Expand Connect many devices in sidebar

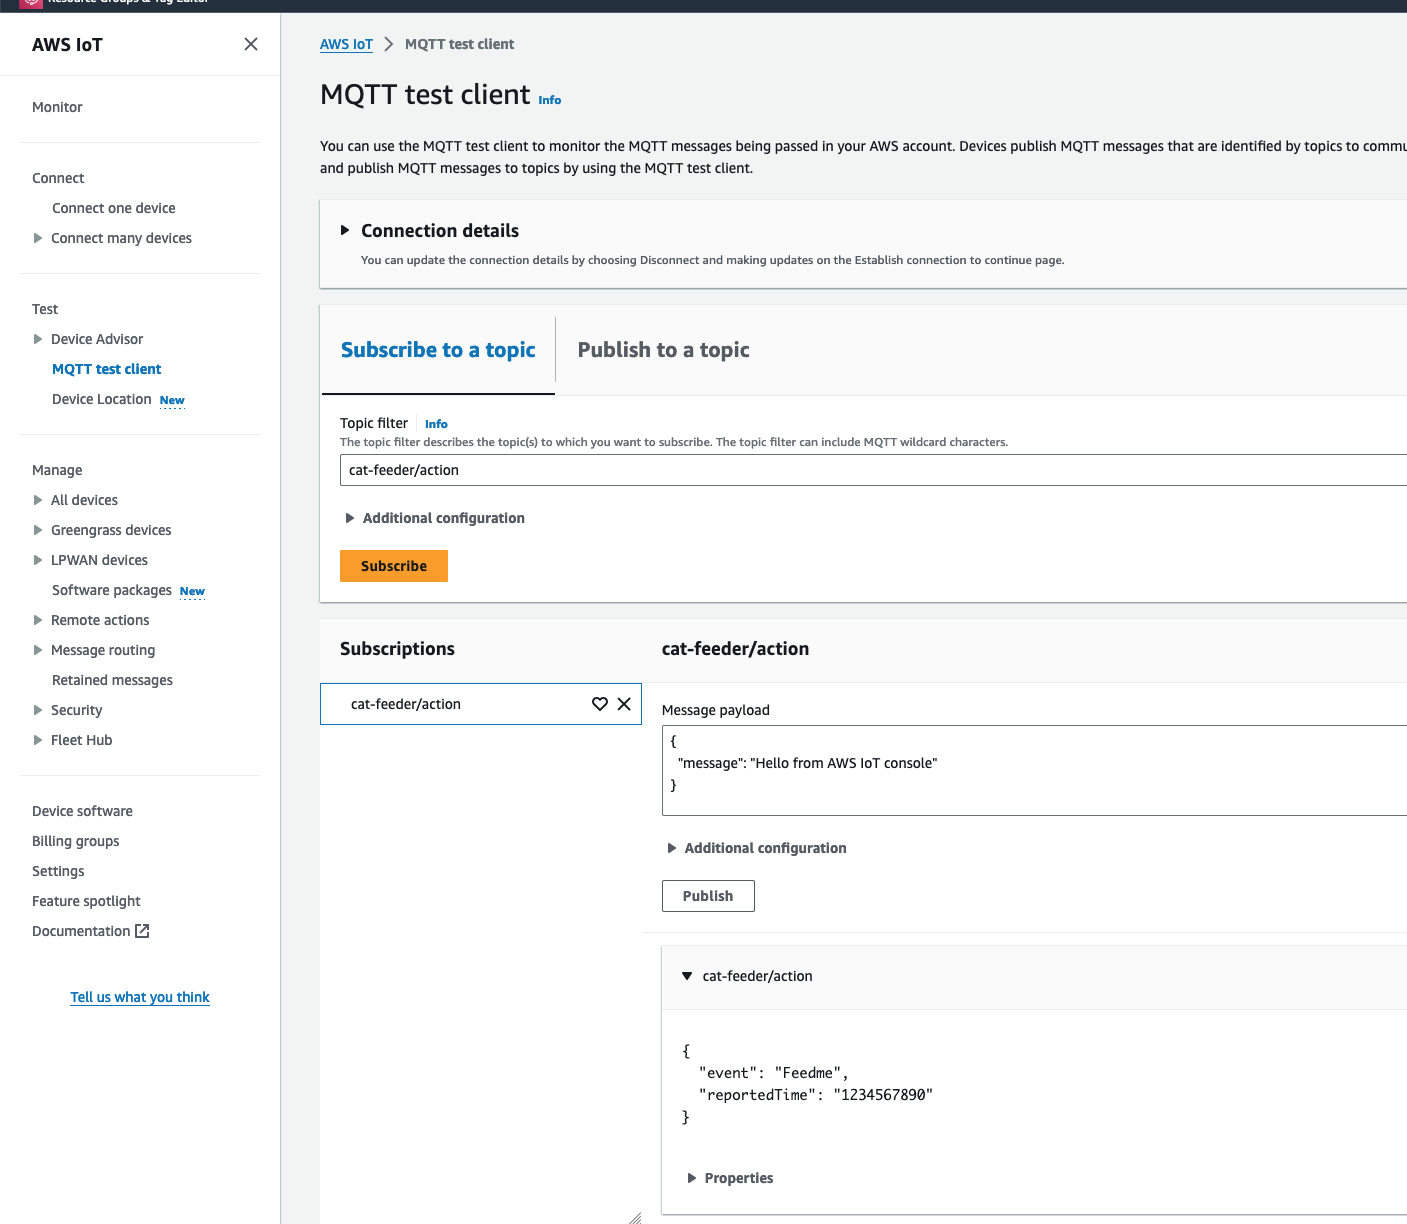[38, 238]
